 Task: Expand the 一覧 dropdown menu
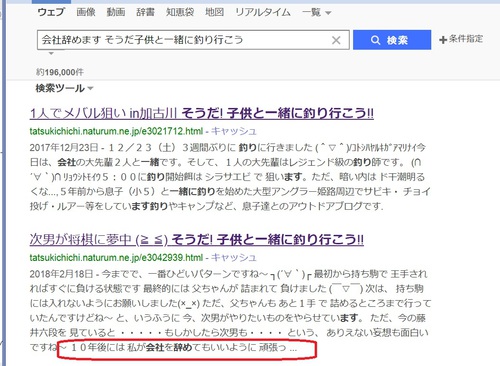click(x=316, y=13)
